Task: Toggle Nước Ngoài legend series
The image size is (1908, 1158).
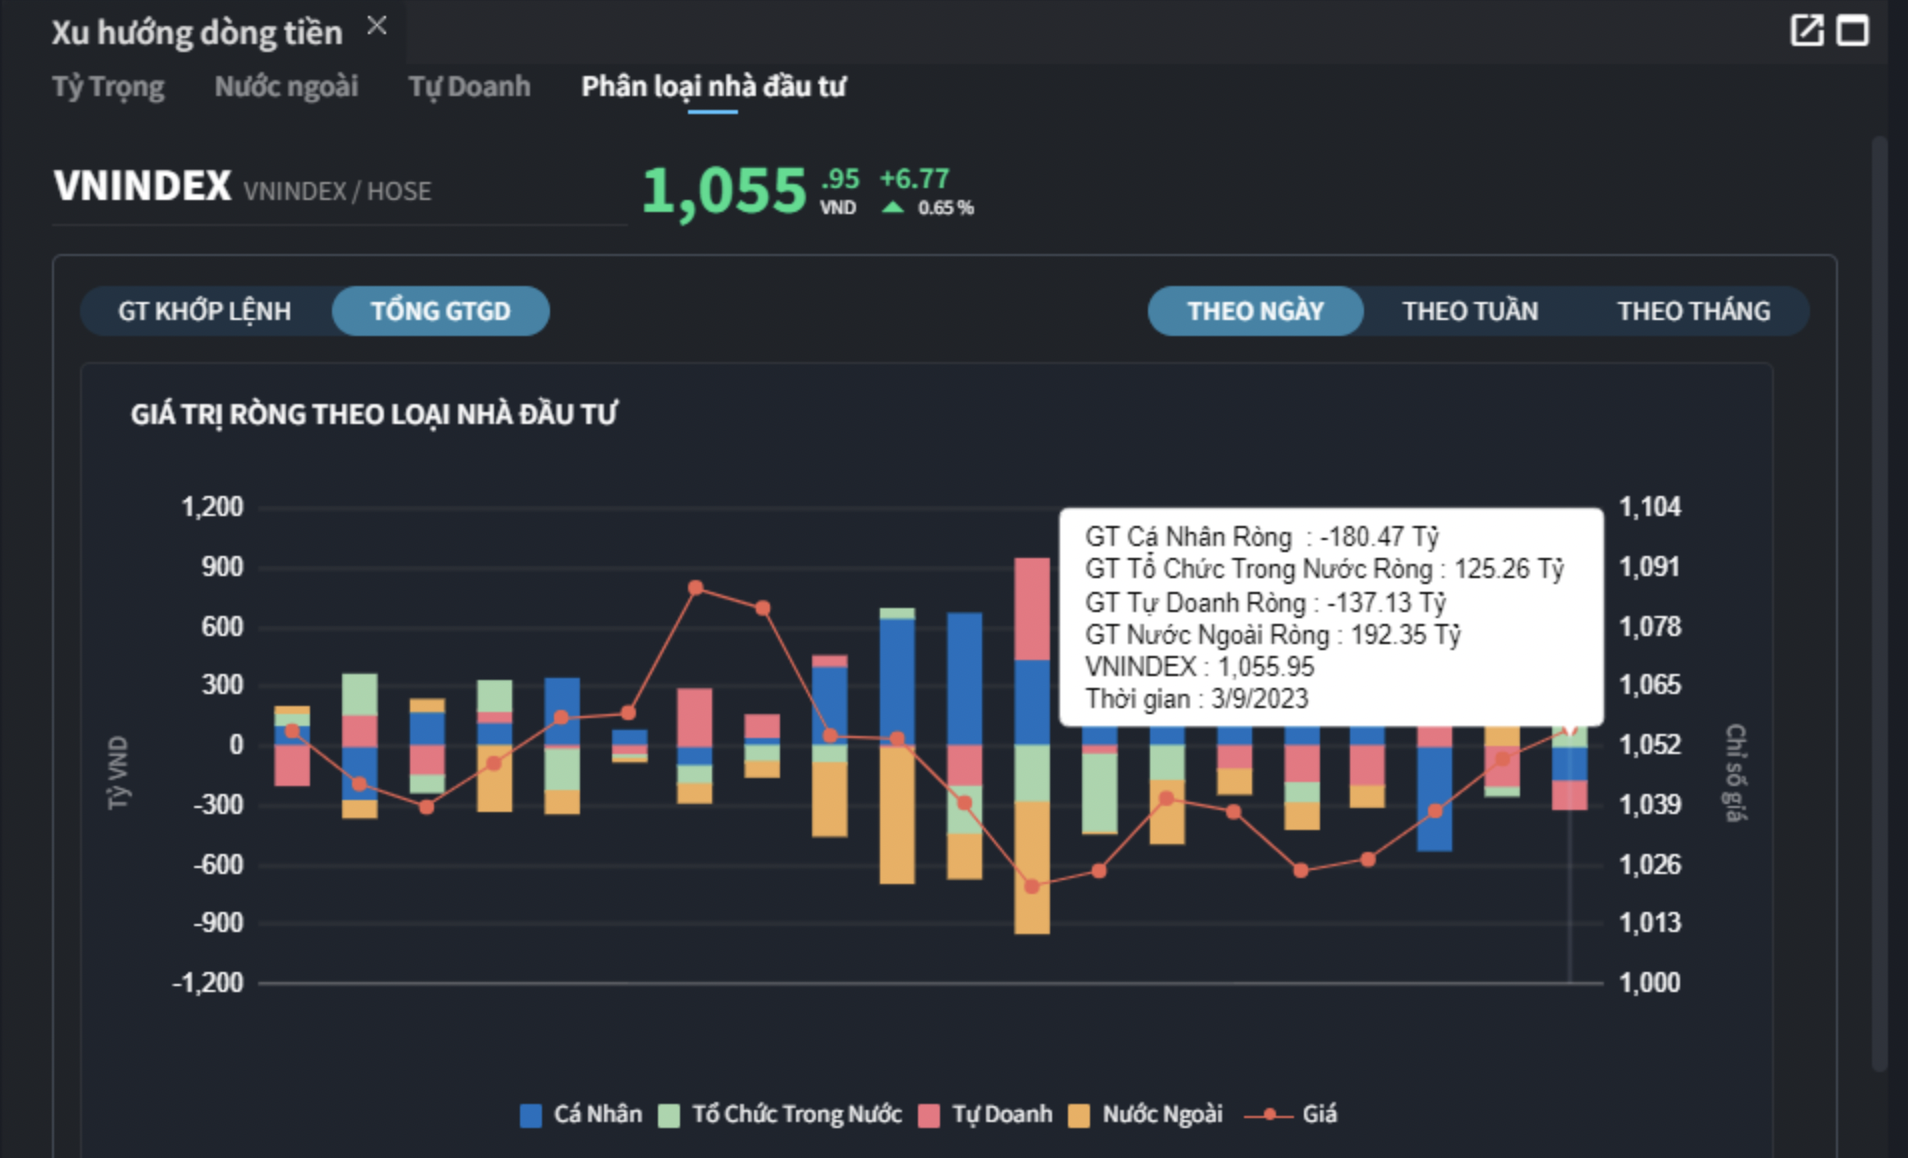Action: (1146, 1114)
